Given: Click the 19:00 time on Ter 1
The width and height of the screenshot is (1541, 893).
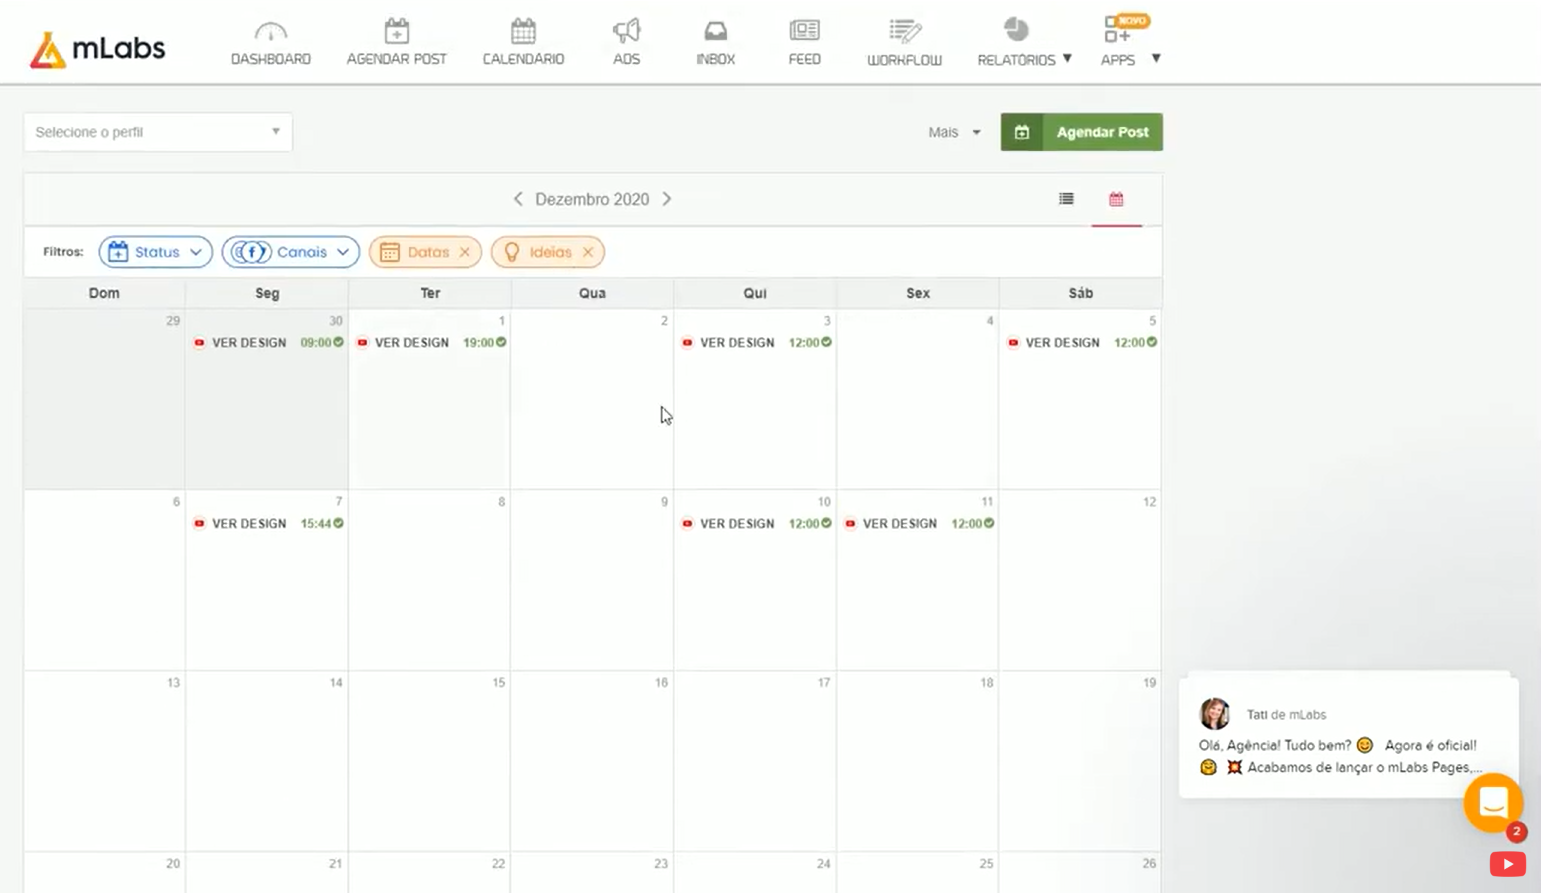Looking at the screenshot, I should click(x=478, y=342).
